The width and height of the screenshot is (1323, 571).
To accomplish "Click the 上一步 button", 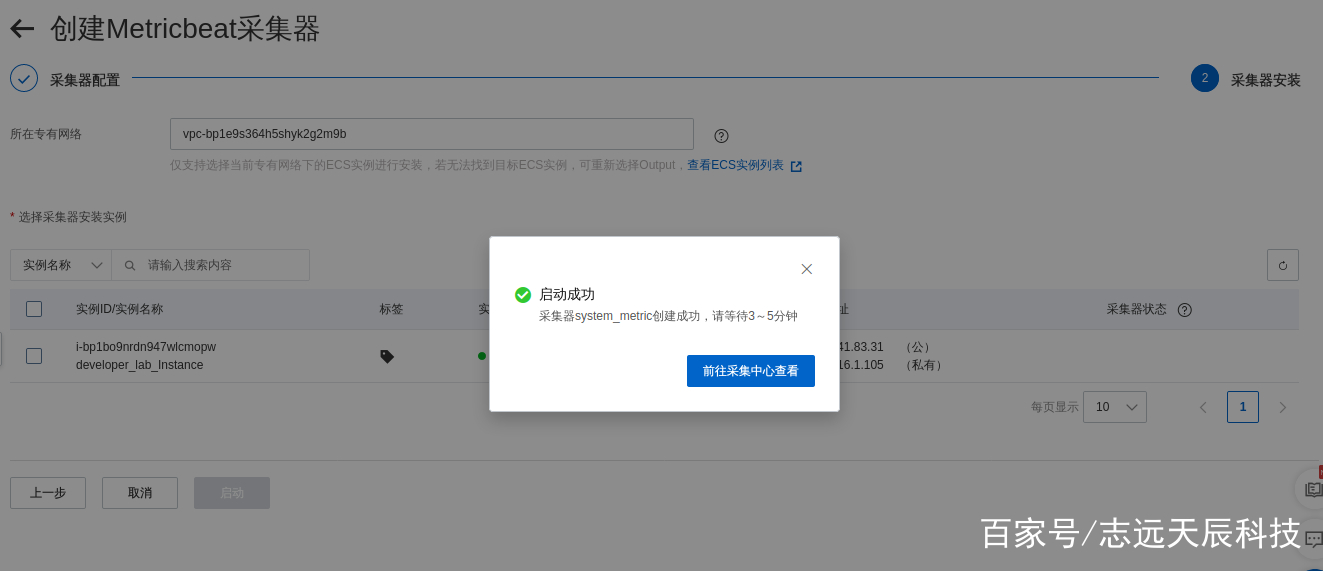I will pyautogui.click(x=48, y=493).
